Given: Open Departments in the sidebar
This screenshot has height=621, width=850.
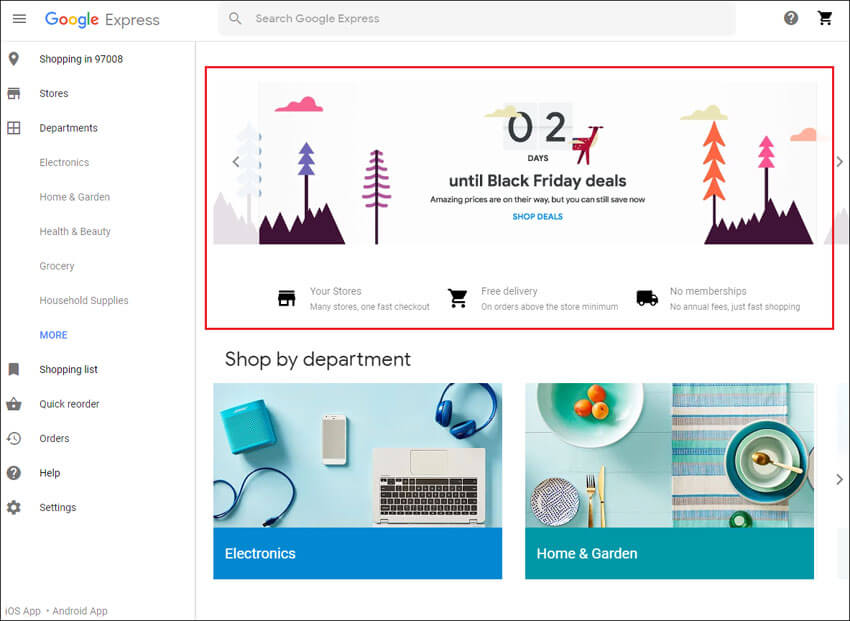Looking at the screenshot, I should pos(68,128).
